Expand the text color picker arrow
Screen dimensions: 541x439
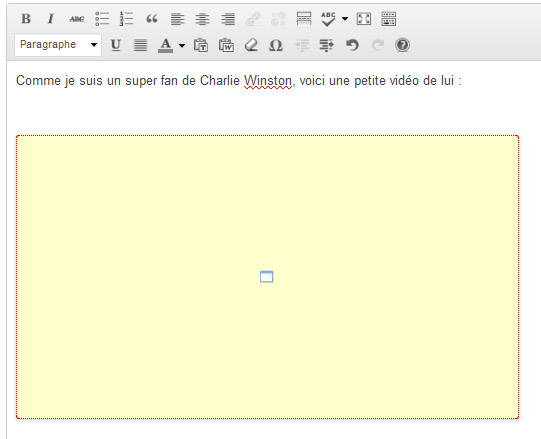[x=182, y=45]
